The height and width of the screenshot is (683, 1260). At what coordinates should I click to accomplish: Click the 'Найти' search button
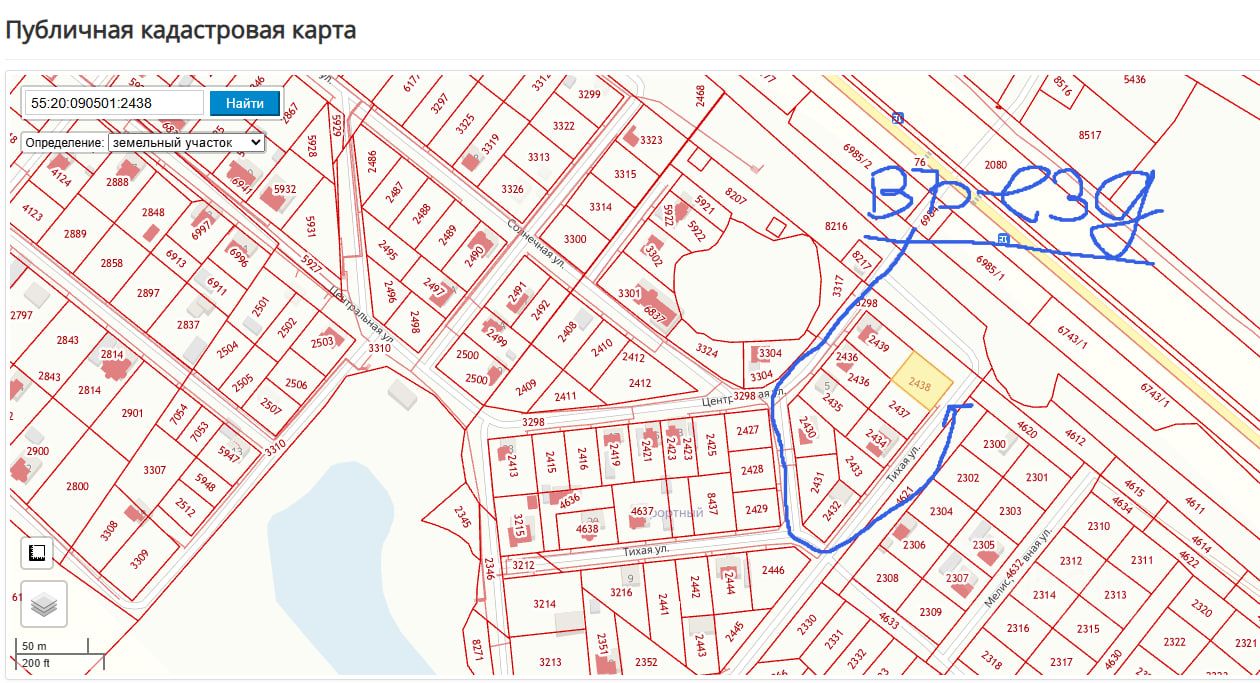pos(245,103)
